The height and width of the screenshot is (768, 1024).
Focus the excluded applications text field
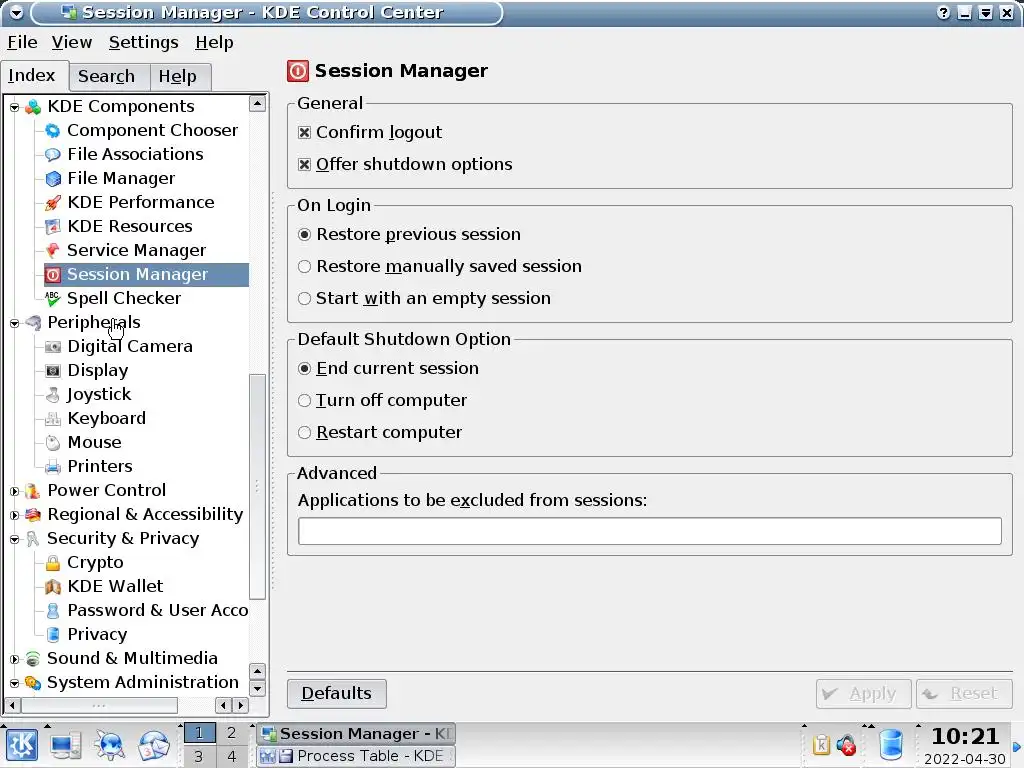click(650, 531)
